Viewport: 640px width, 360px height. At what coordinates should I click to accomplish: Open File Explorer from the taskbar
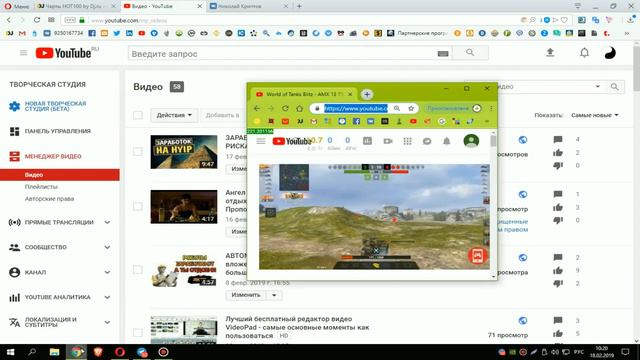pyautogui.click(x=54, y=352)
